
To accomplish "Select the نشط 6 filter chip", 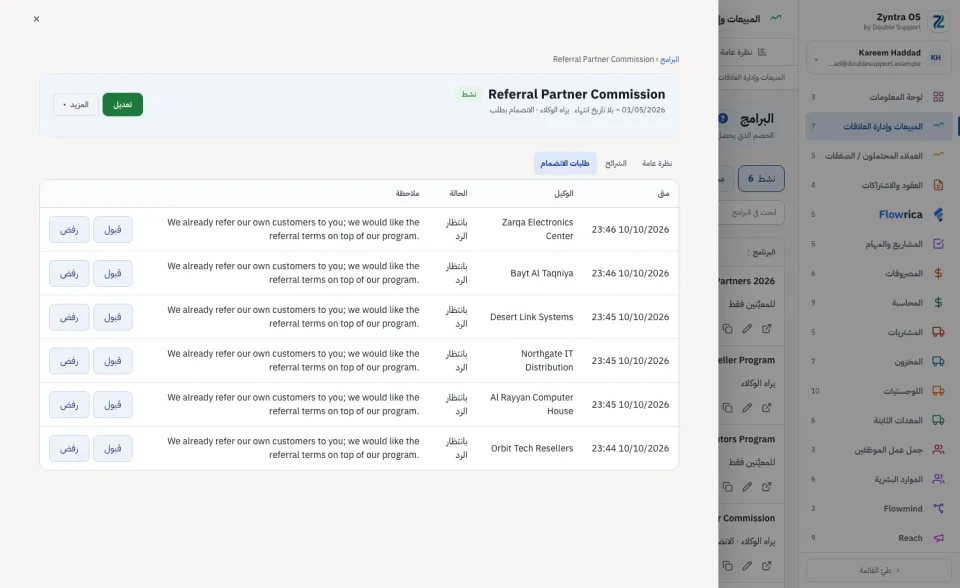I will (761, 179).
